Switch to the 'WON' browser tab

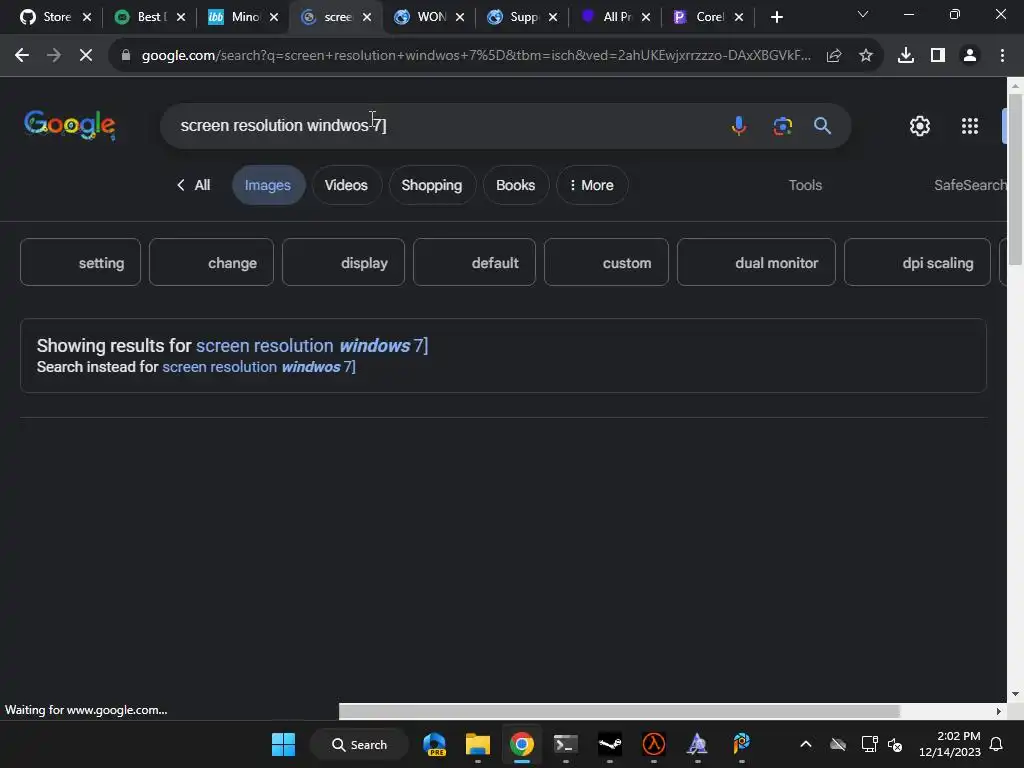(x=429, y=17)
